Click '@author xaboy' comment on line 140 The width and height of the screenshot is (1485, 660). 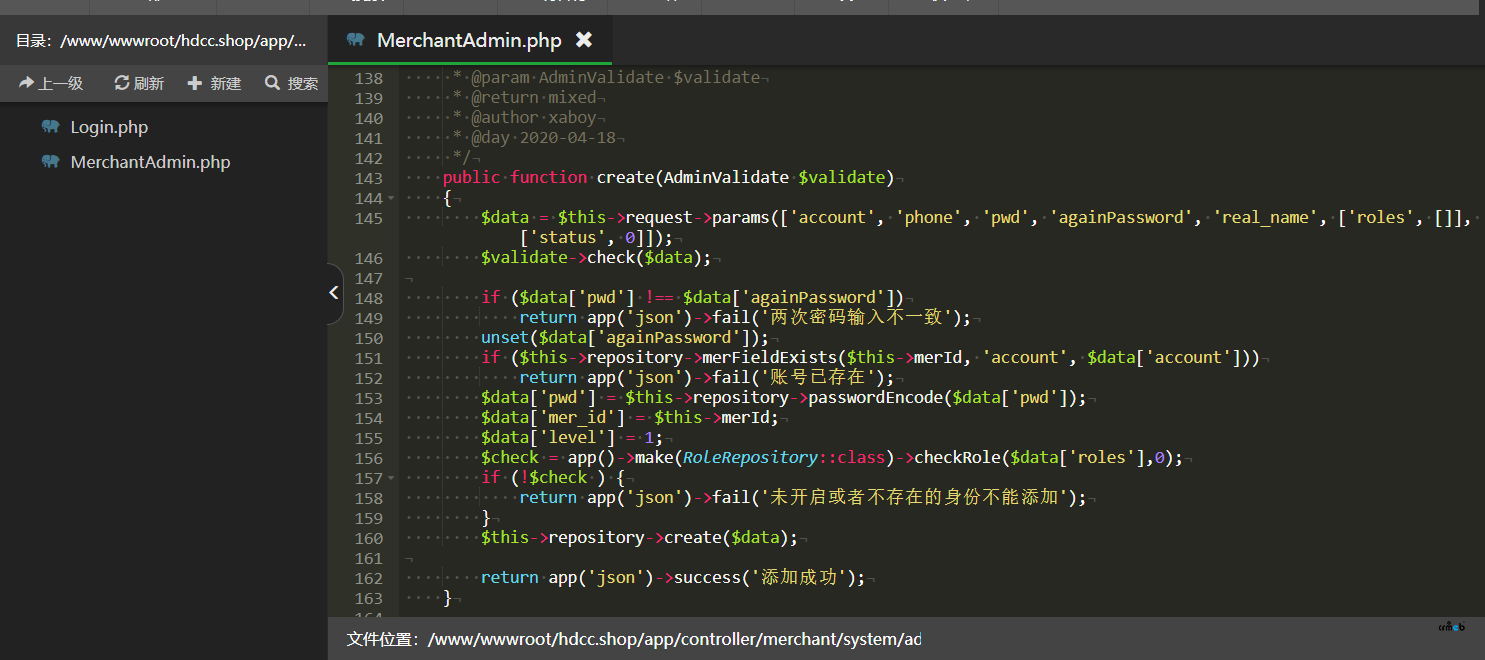click(534, 118)
